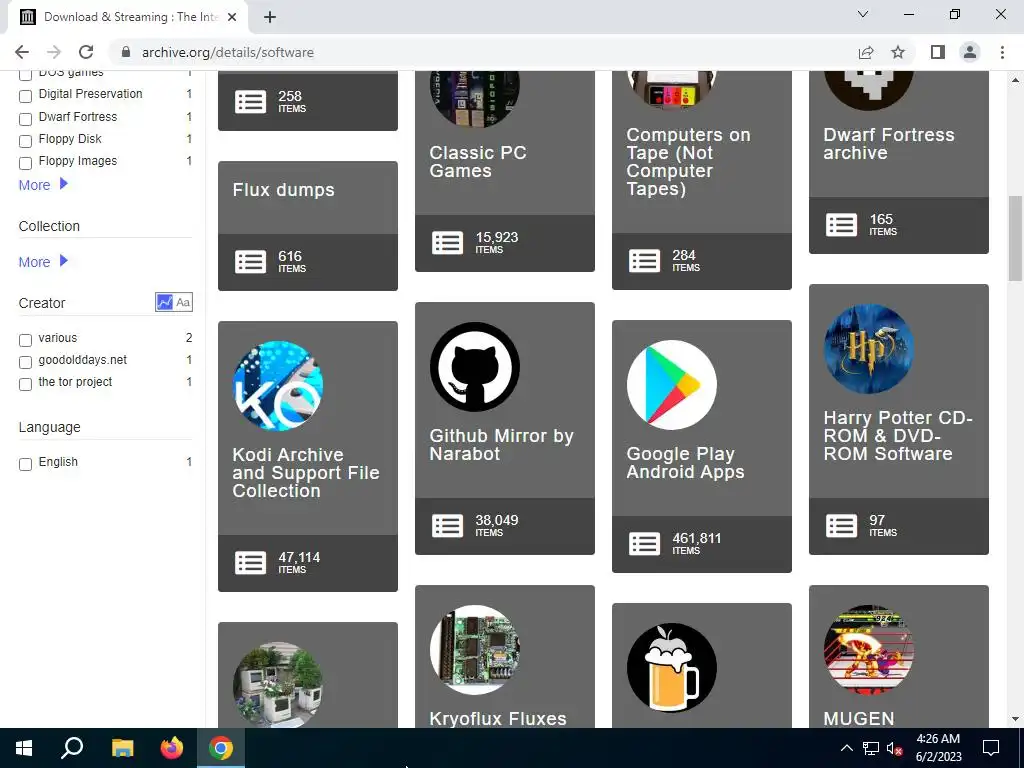
Task: Click list icon beside 15,923 items
Action: 447,243
